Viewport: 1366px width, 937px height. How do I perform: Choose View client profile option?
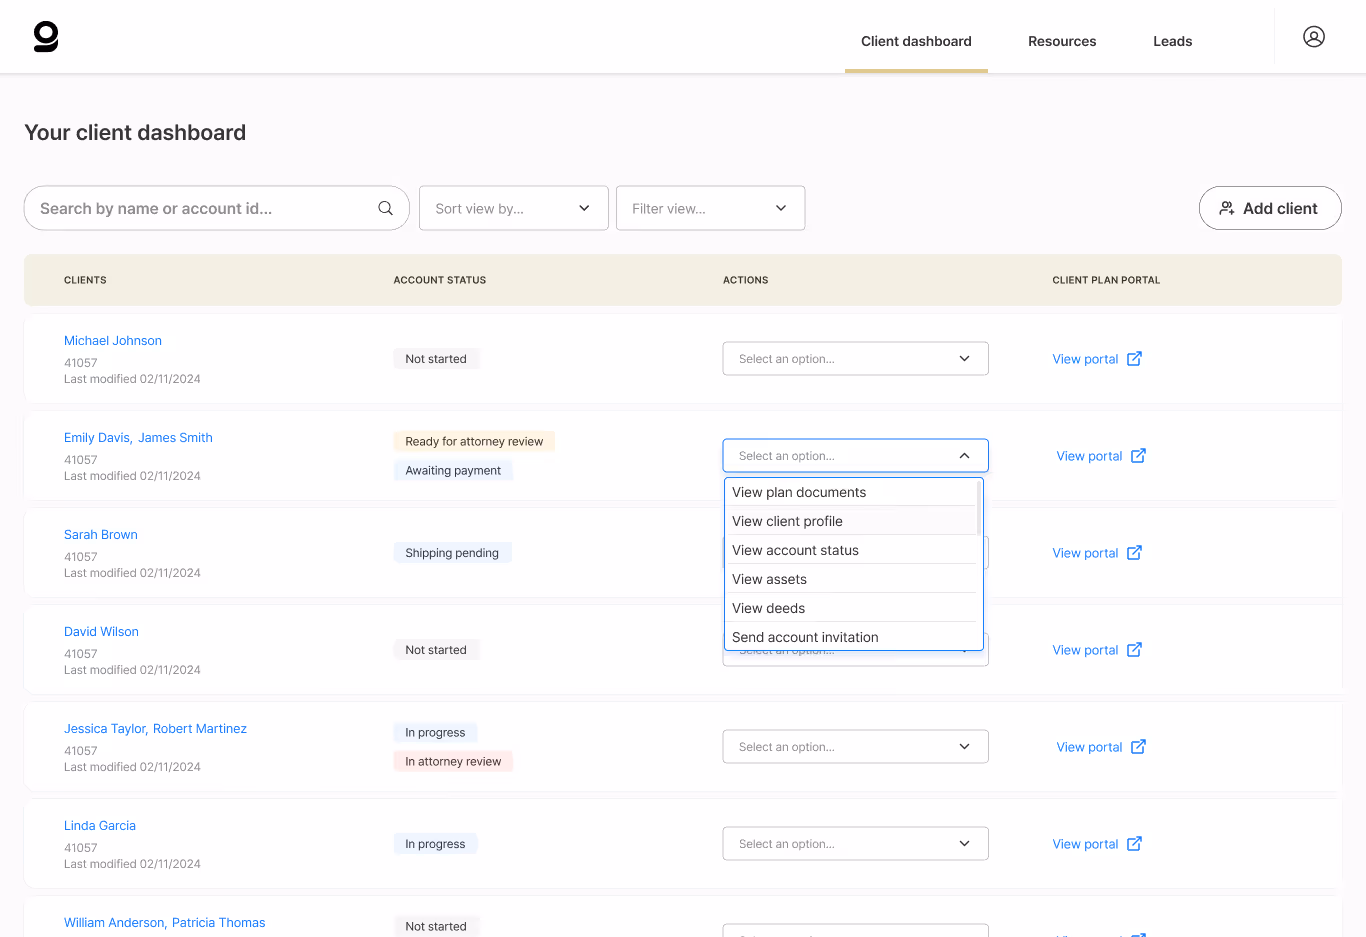click(850, 521)
